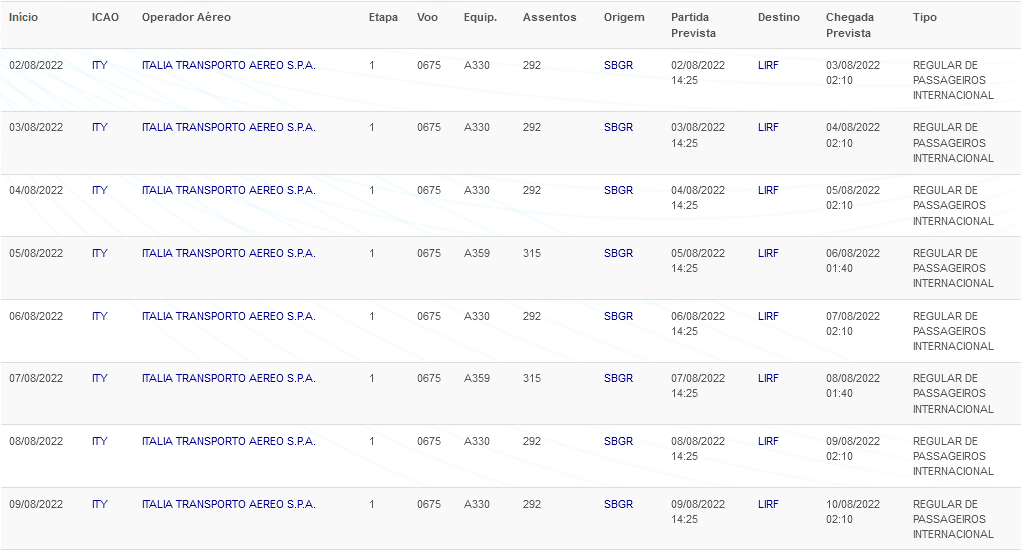This screenshot has height=550, width=1021.
Task: Open SBGR origin link for 07/08/2022
Action: [618, 378]
